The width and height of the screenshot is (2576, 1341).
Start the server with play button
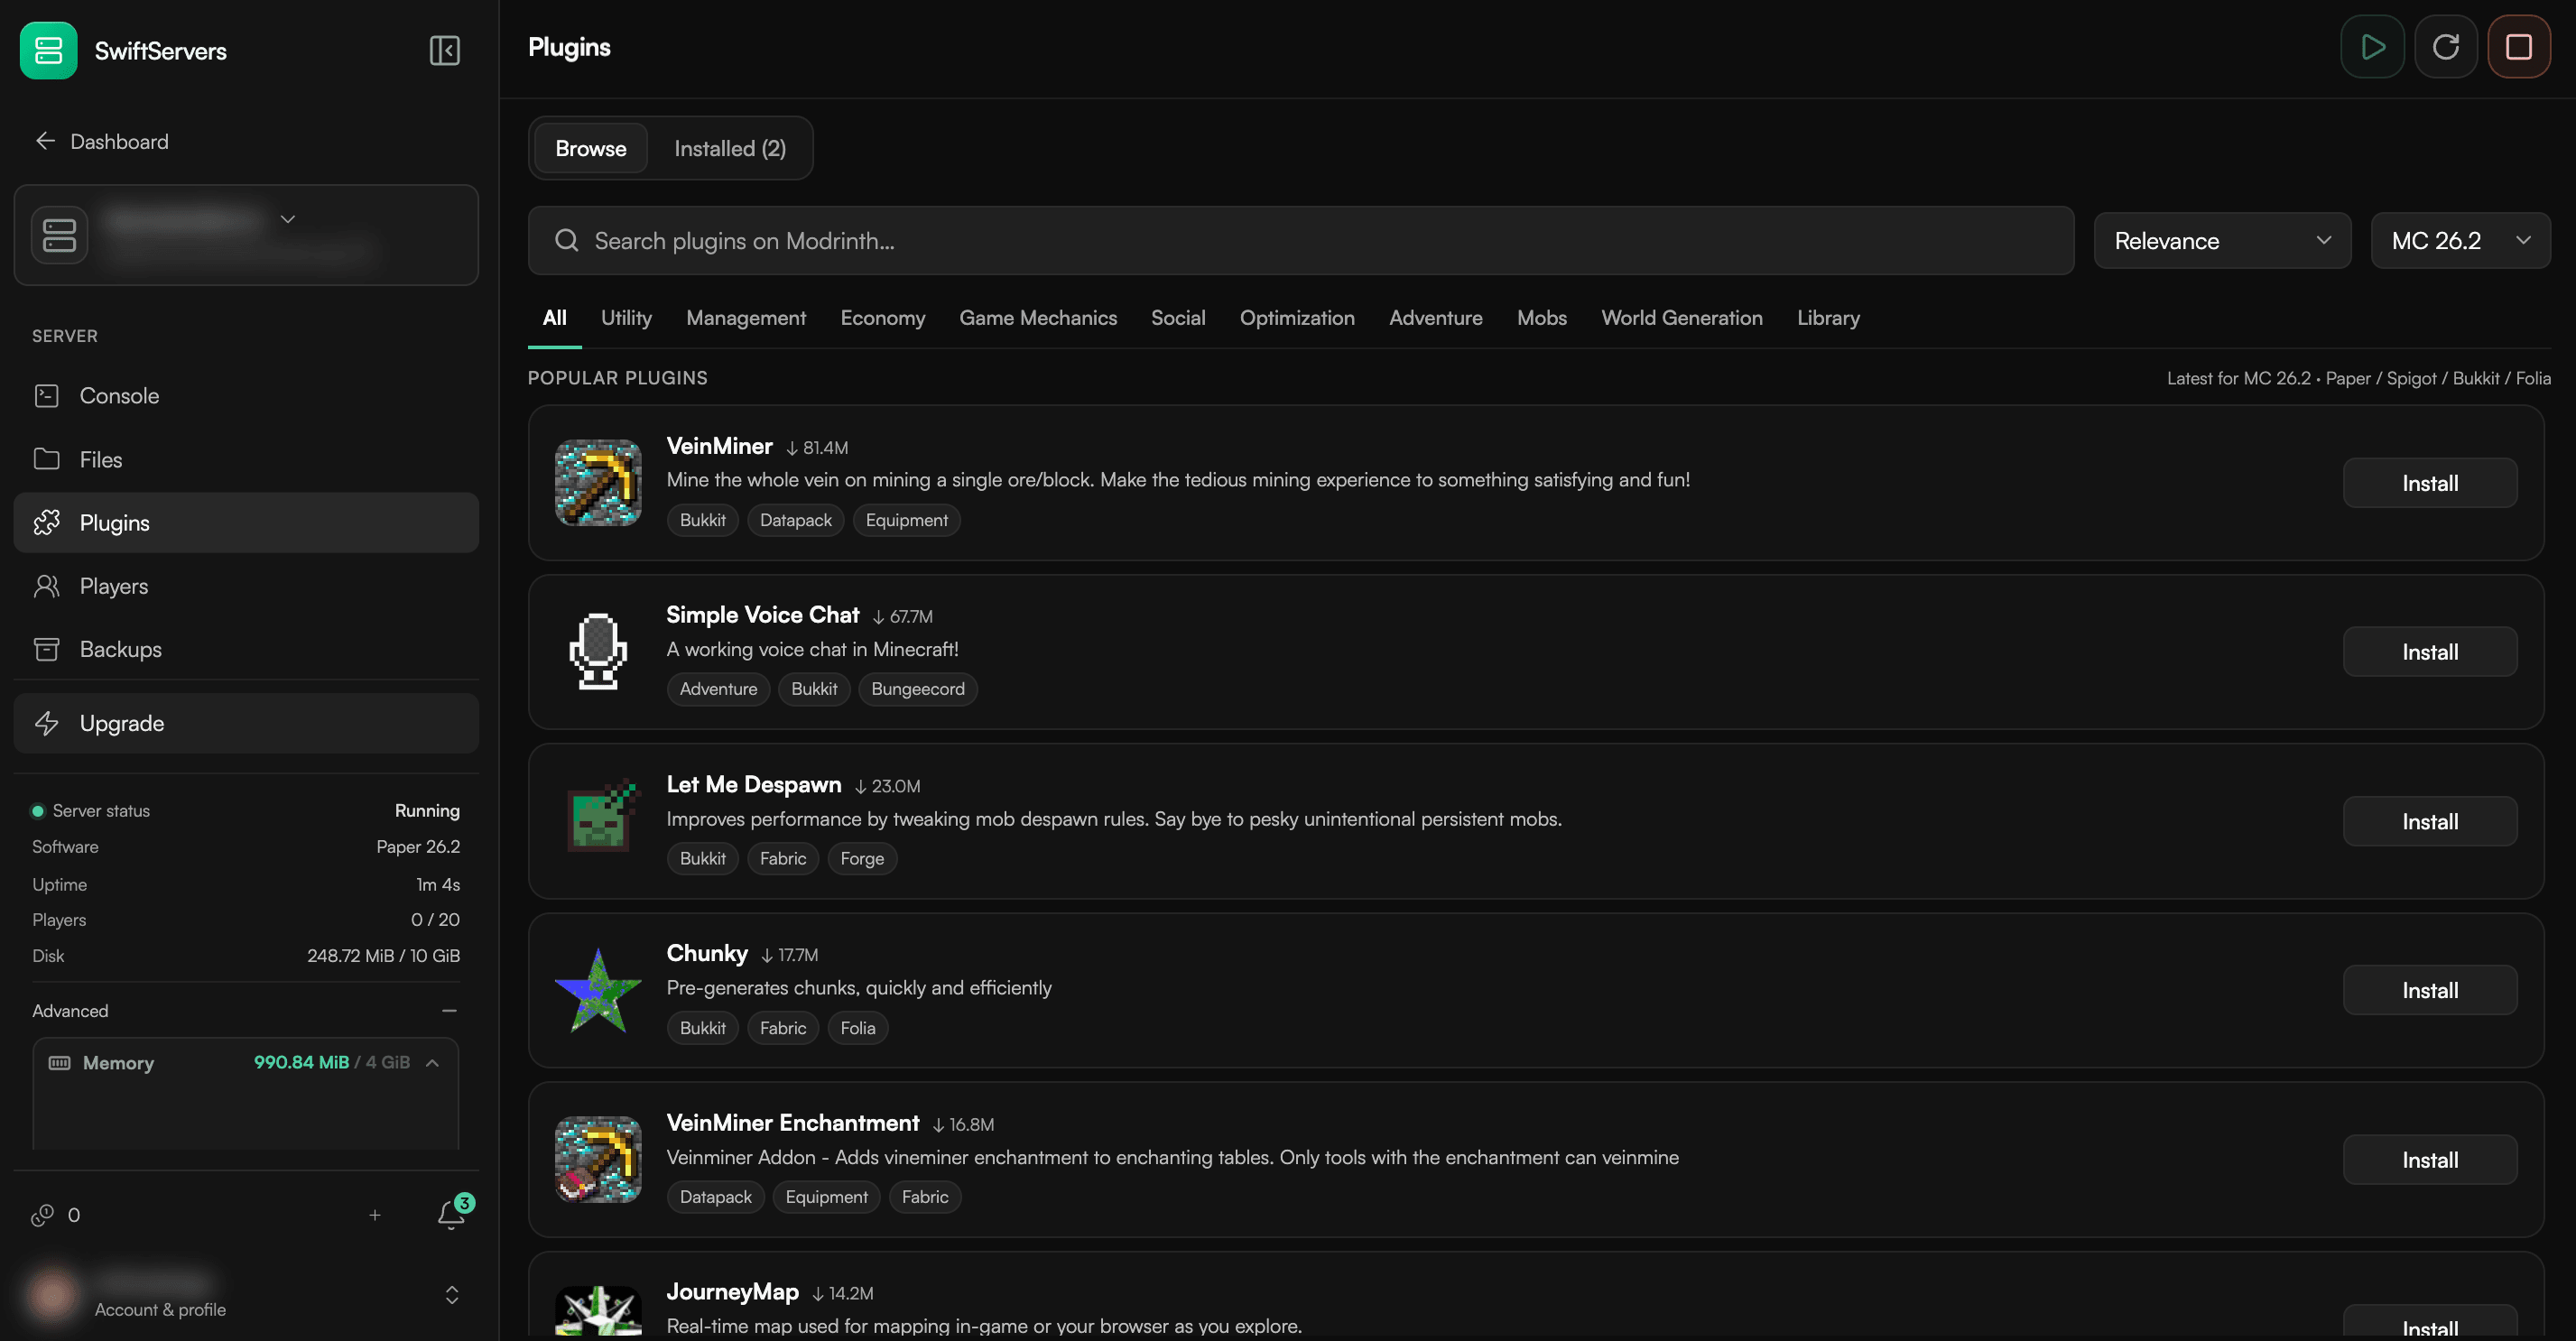click(2372, 47)
